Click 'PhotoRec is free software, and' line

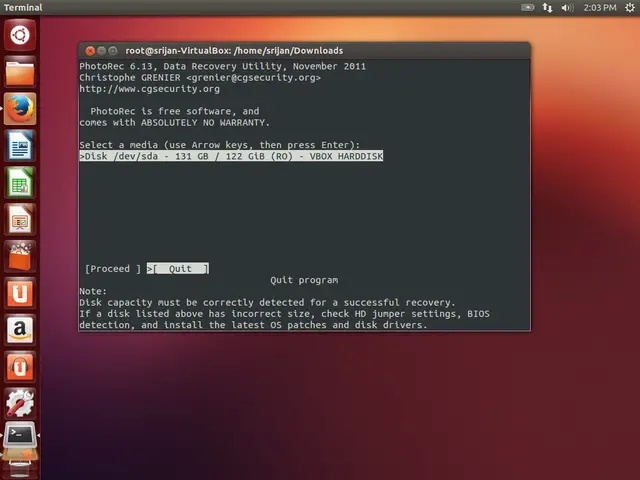[175, 111]
